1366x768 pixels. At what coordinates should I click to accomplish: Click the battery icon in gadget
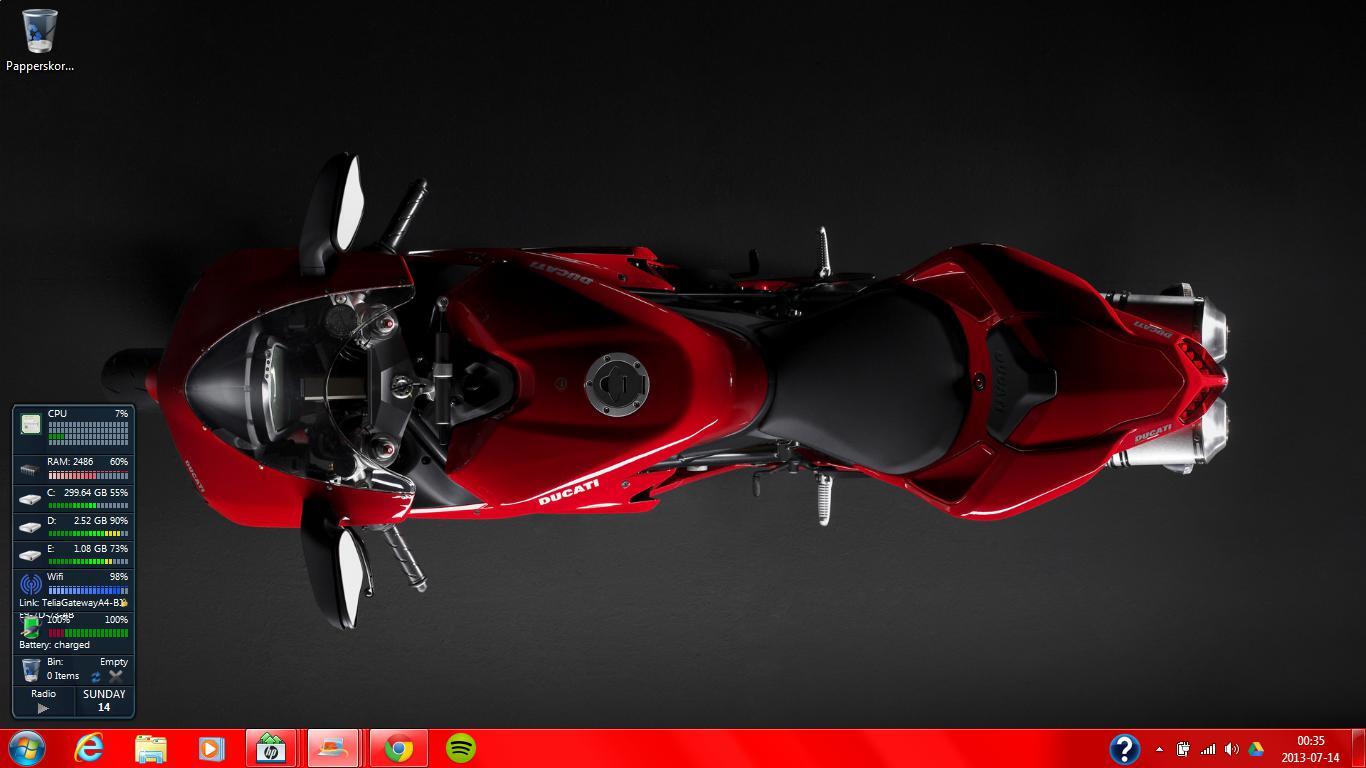(30, 628)
